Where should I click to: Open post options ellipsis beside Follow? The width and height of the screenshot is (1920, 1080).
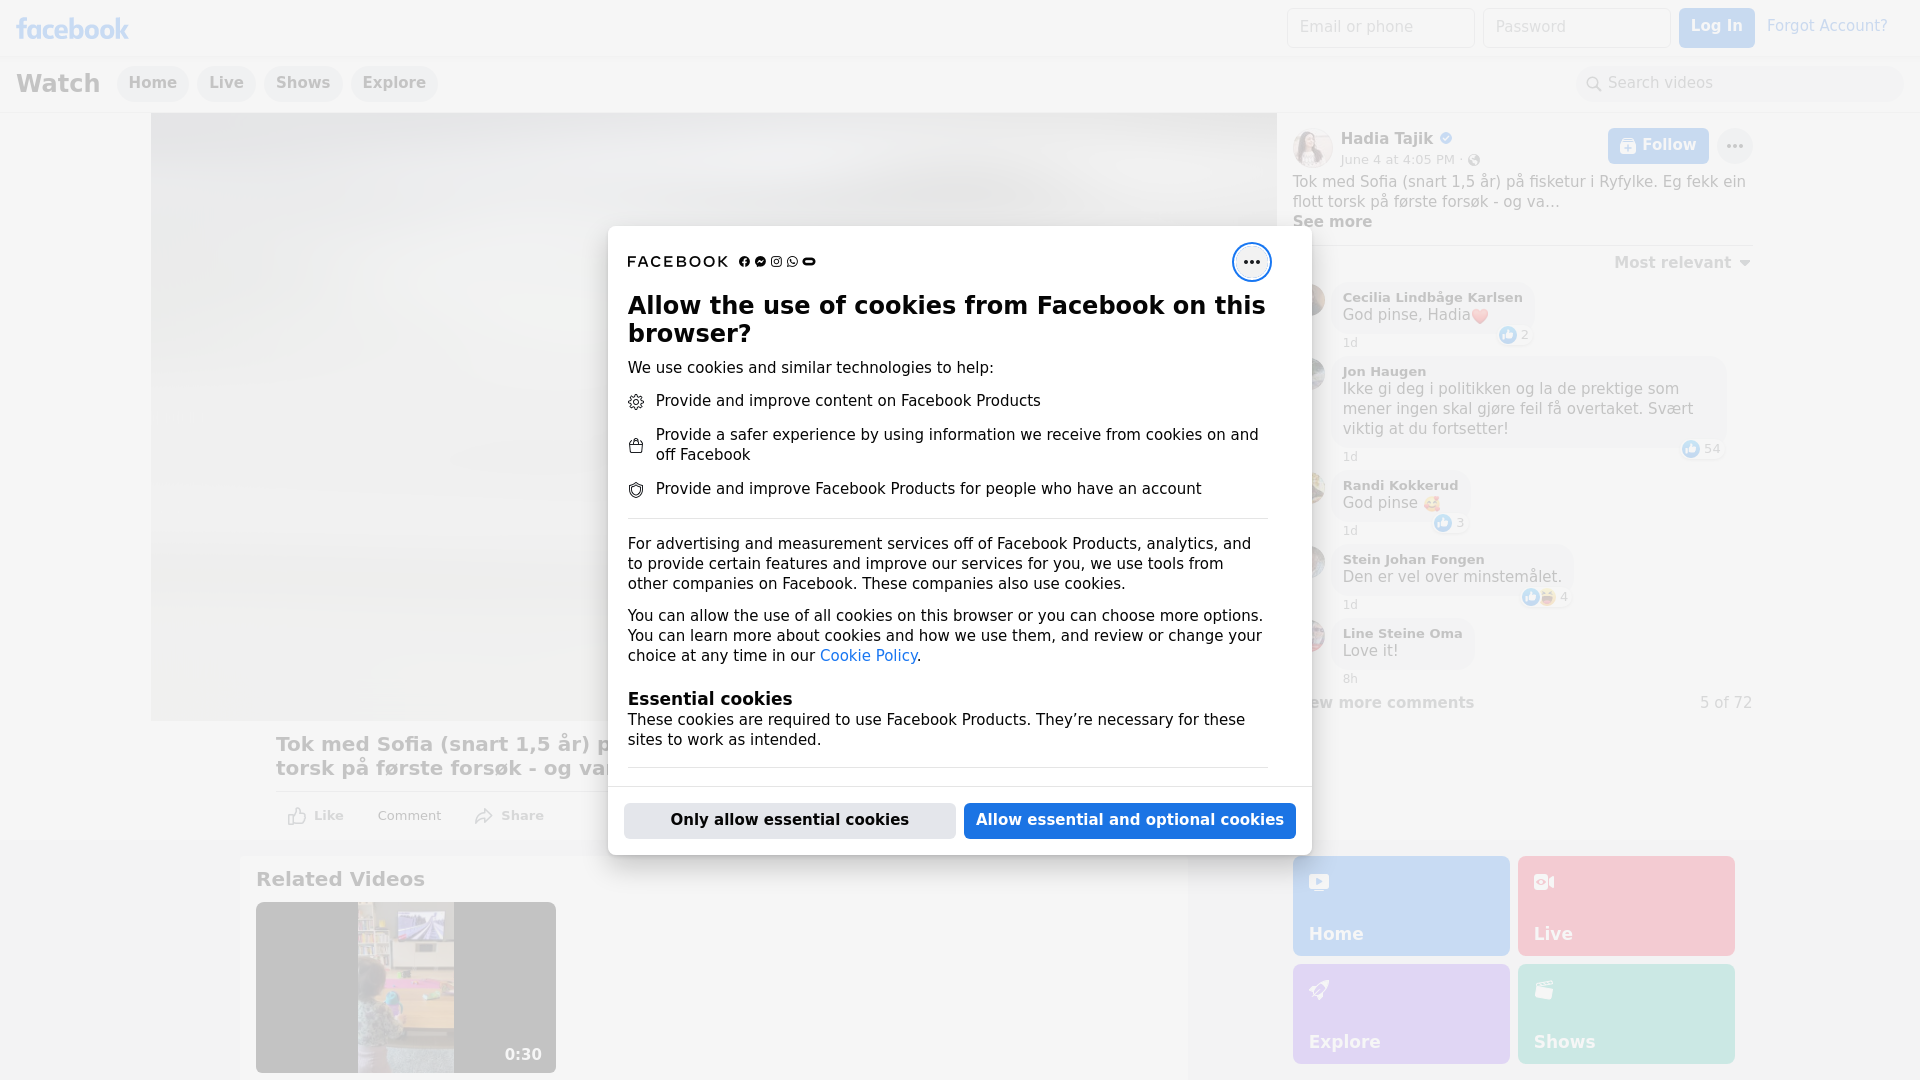pos(1734,146)
